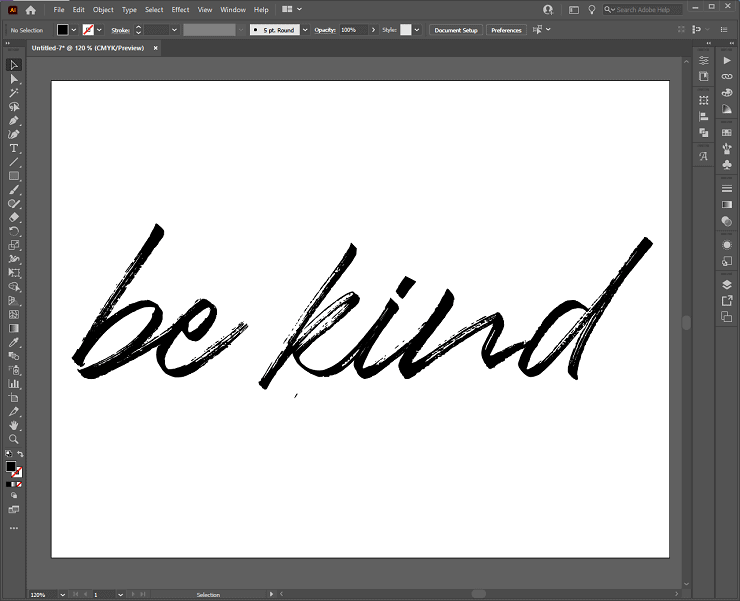Select the Zoom tool
The height and width of the screenshot is (601, 740).
pos(14,439)
